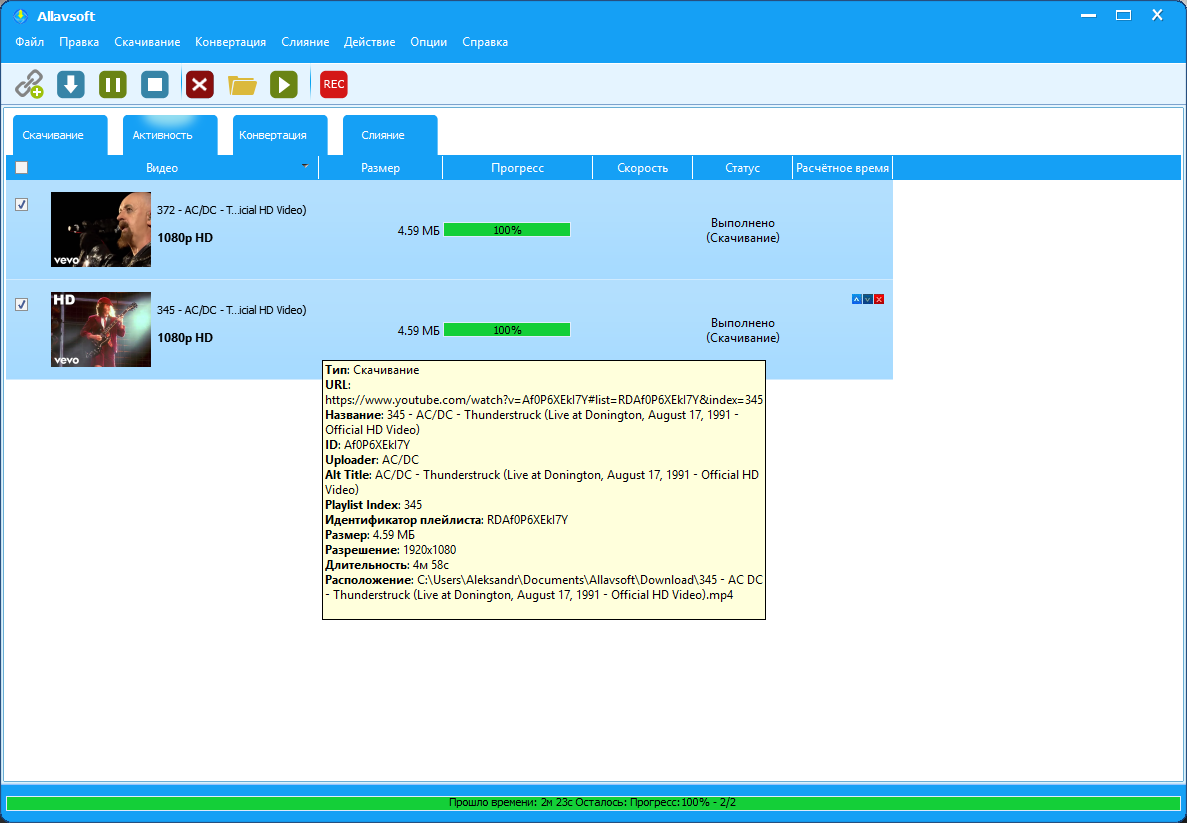Open the download folder icon

242,84
